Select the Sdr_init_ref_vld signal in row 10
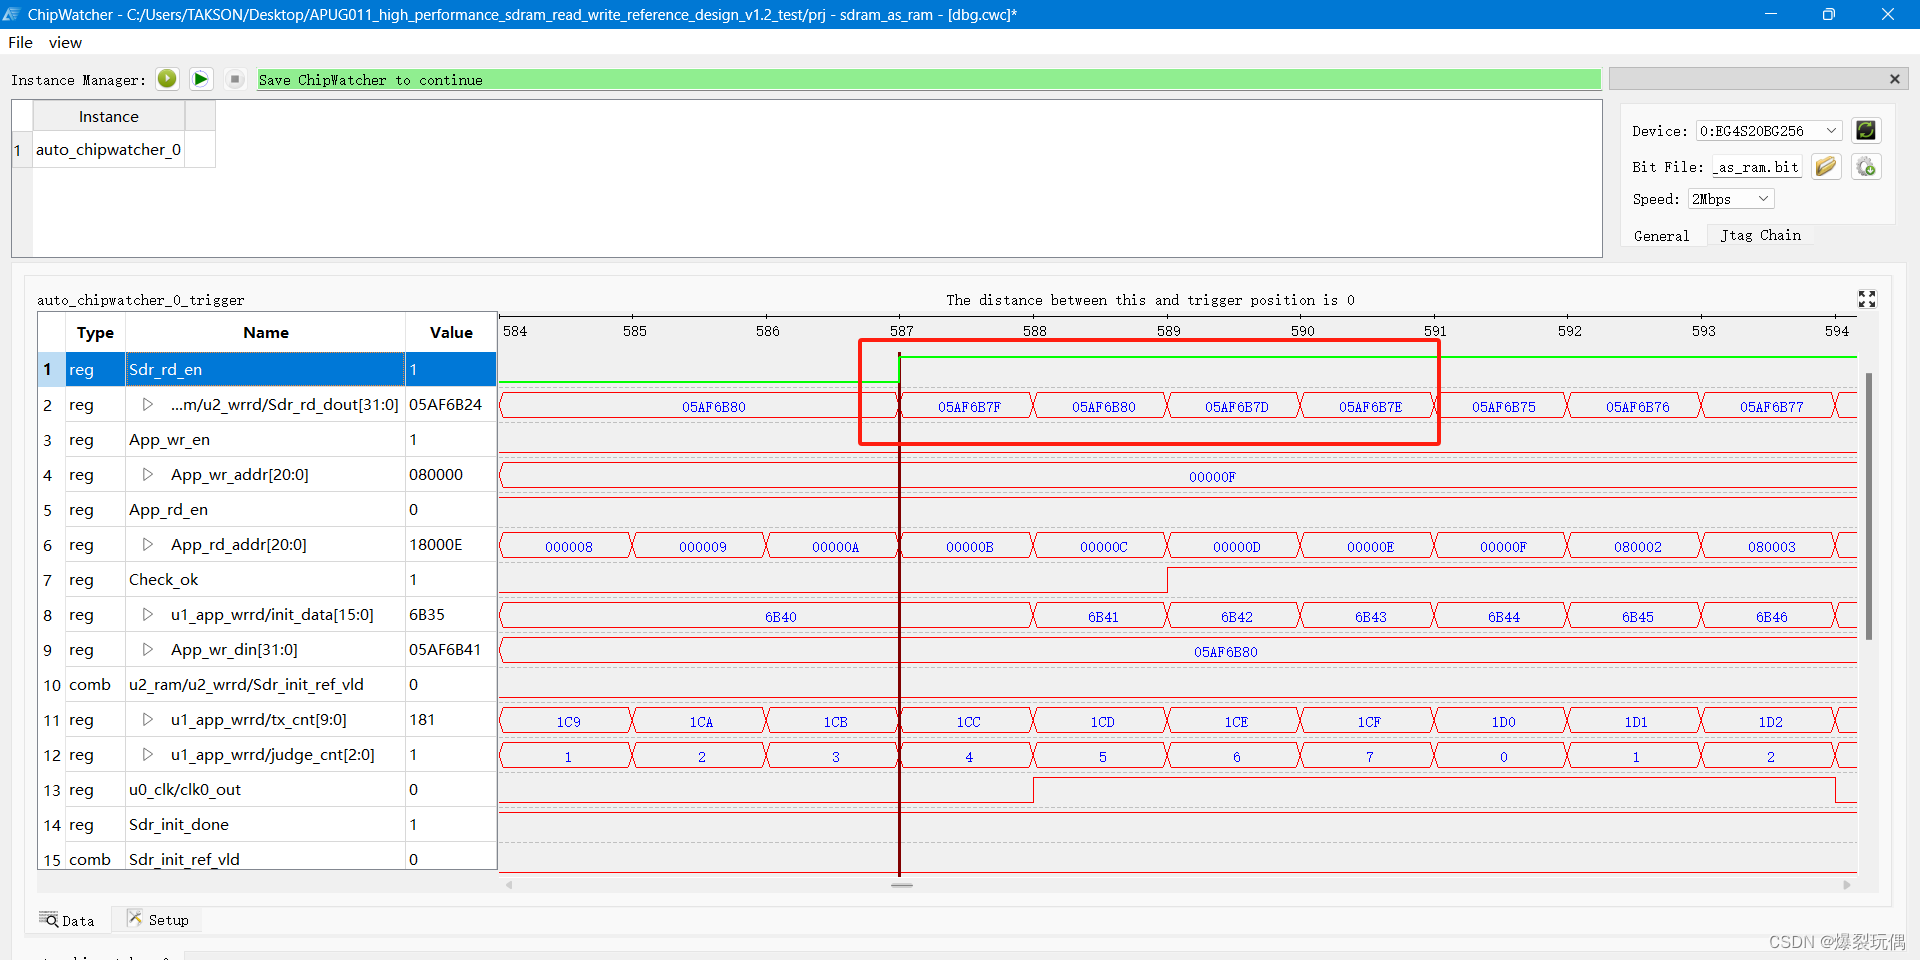The image size is (1920, 960). (267, 685)
